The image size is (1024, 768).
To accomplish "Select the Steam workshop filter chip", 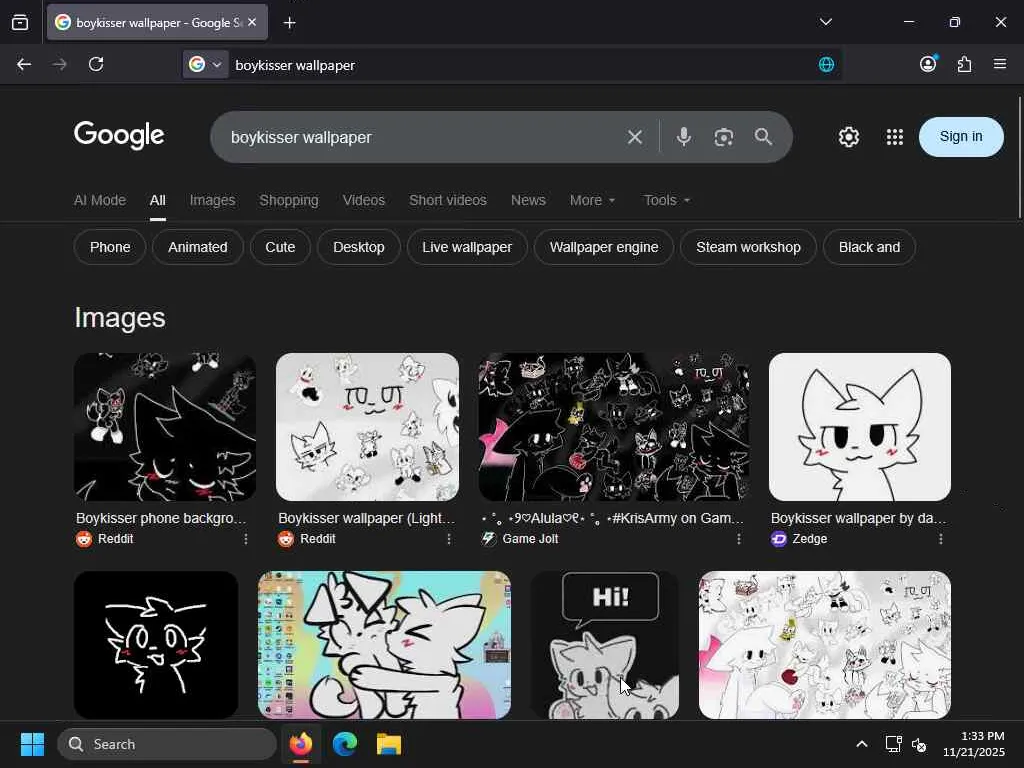I will pyautogui.click(x=748, y=248).
